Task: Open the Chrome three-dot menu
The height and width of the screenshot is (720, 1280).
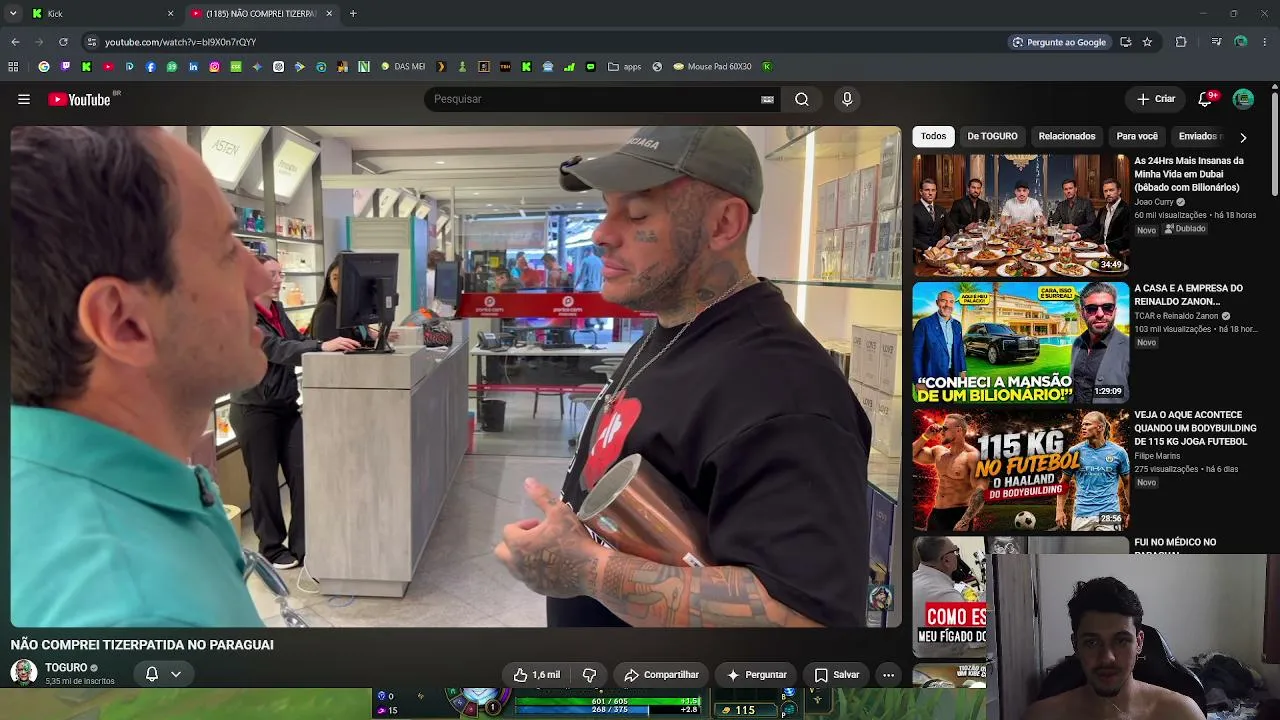Action: pyautogui.click(x=1265, y=42)
